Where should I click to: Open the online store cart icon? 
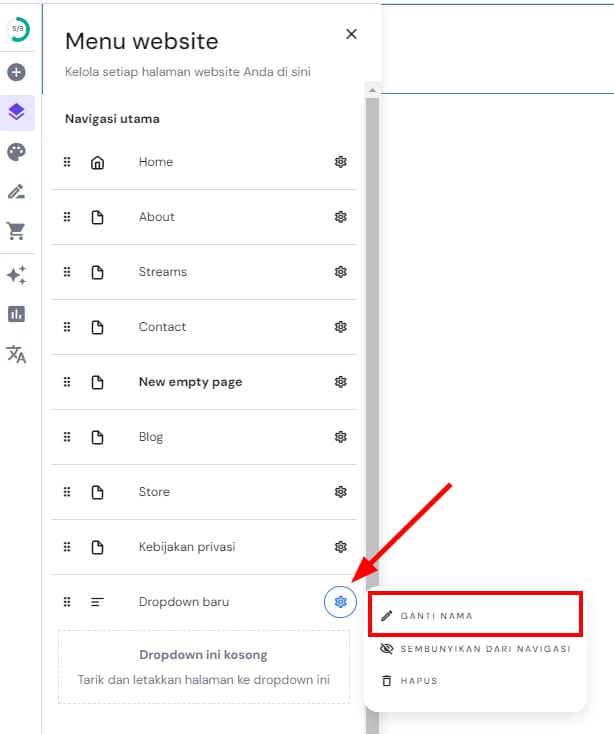[x=17, y=232]
